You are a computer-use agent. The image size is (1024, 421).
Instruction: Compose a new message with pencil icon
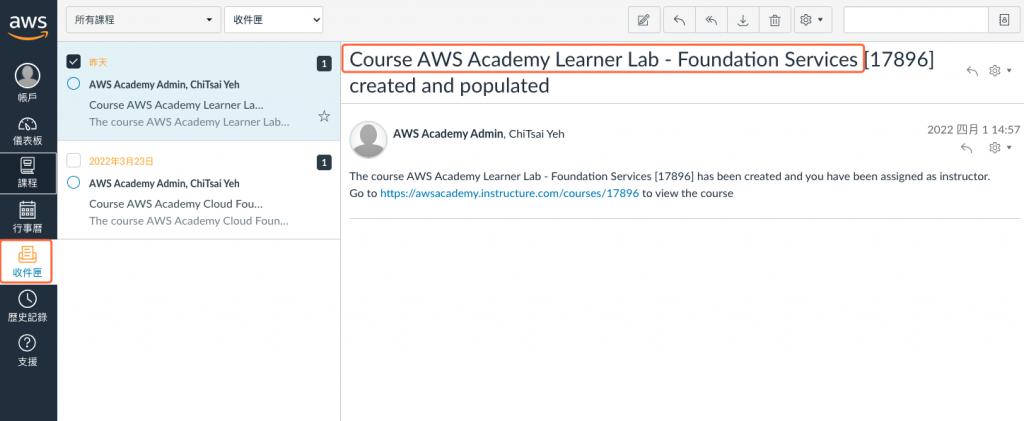pos(644,20)
